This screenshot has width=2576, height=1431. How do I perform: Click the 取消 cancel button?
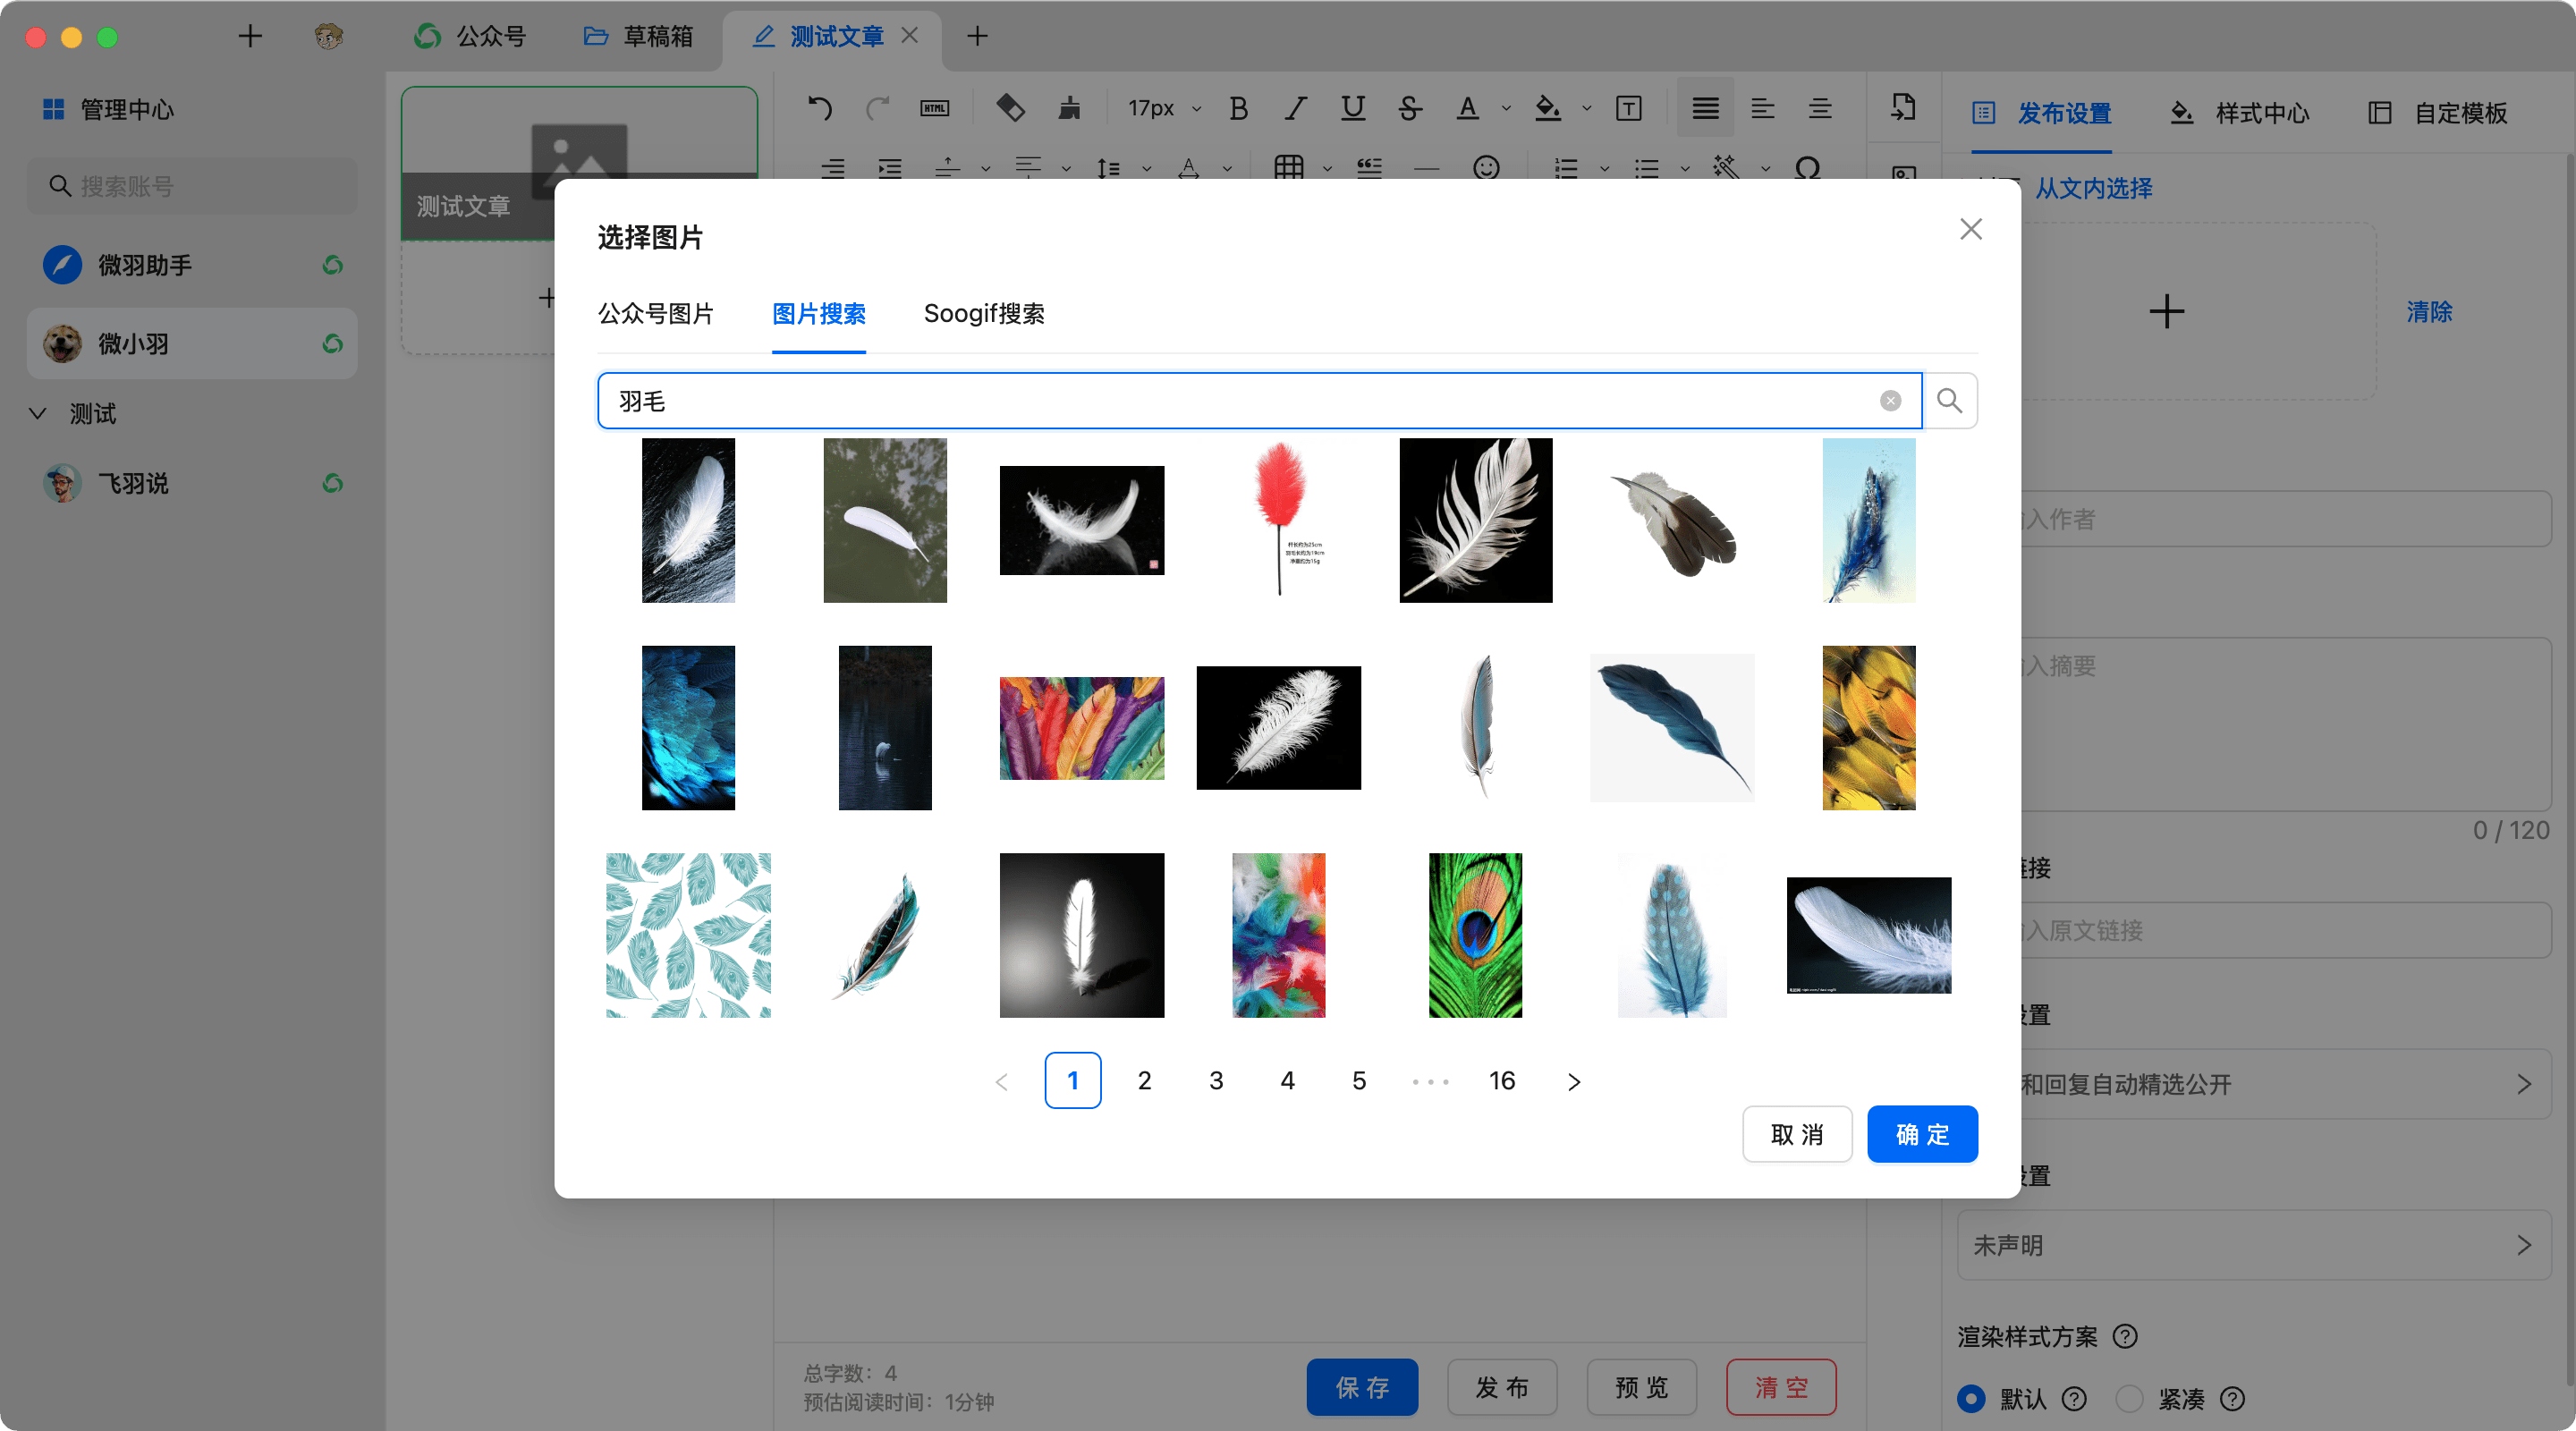tap(1797, 1134)
